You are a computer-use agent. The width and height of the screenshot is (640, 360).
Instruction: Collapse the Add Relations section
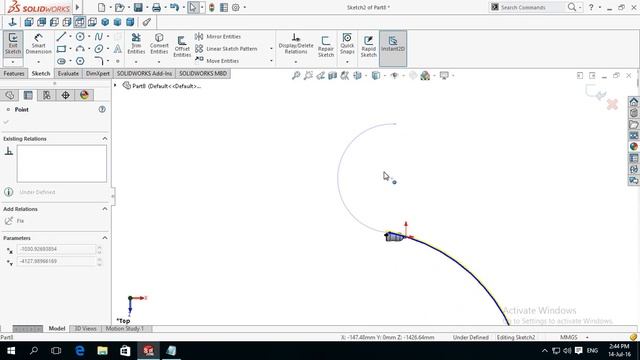click(x=105, y=209)
